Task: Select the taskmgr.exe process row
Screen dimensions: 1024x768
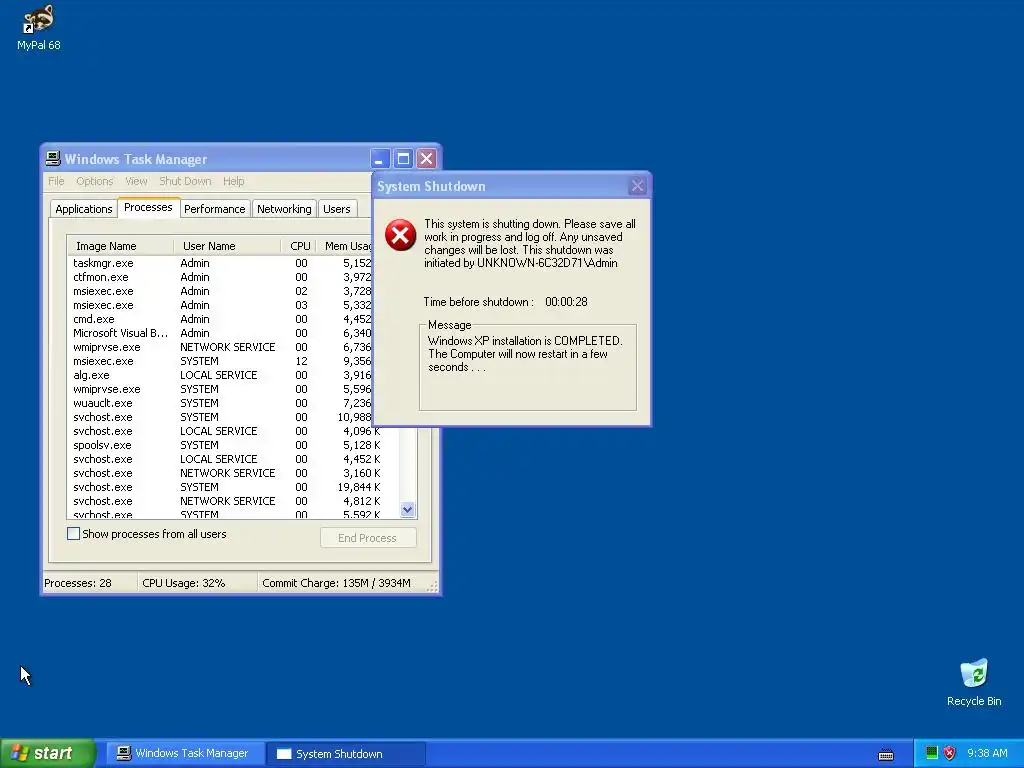Action: point(220,263)
